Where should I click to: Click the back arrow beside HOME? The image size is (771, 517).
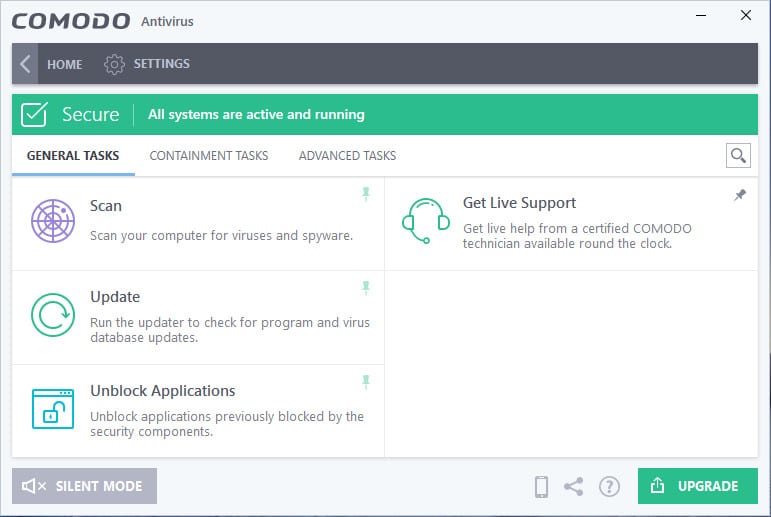25,64
